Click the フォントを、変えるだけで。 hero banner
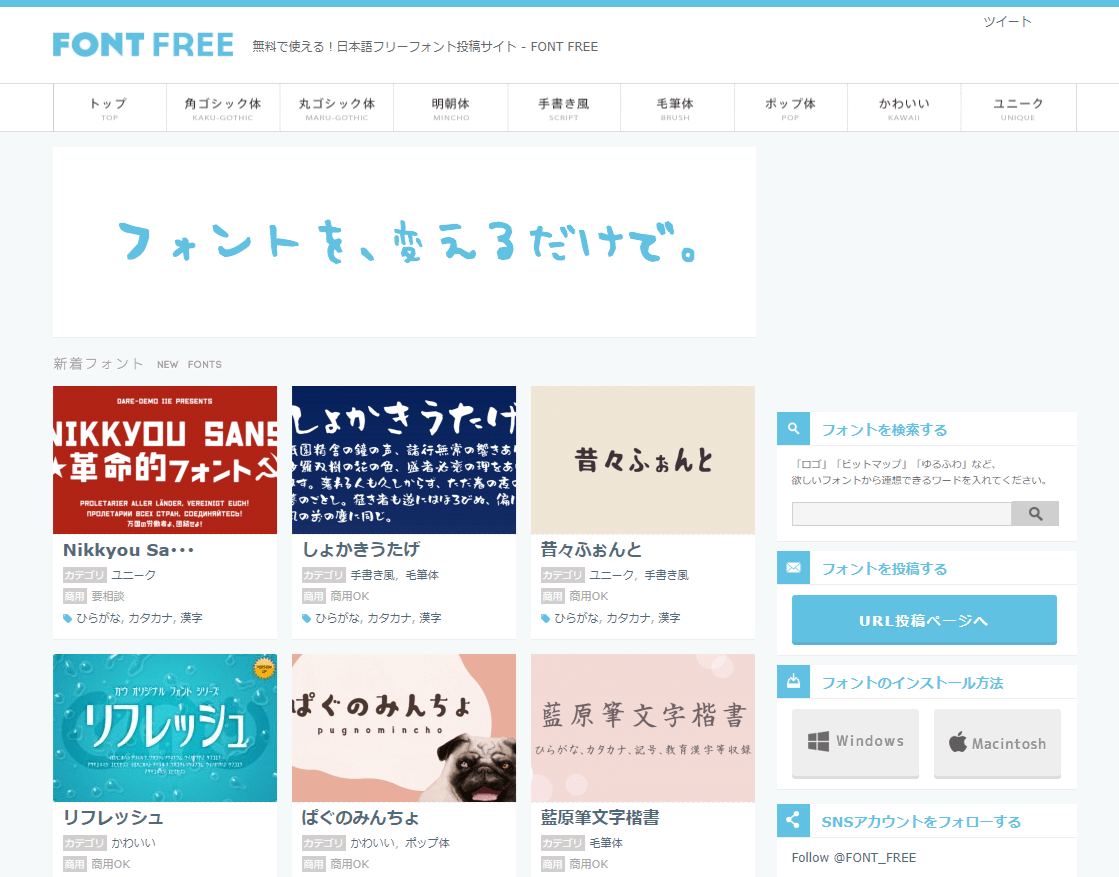 point(404,242)
